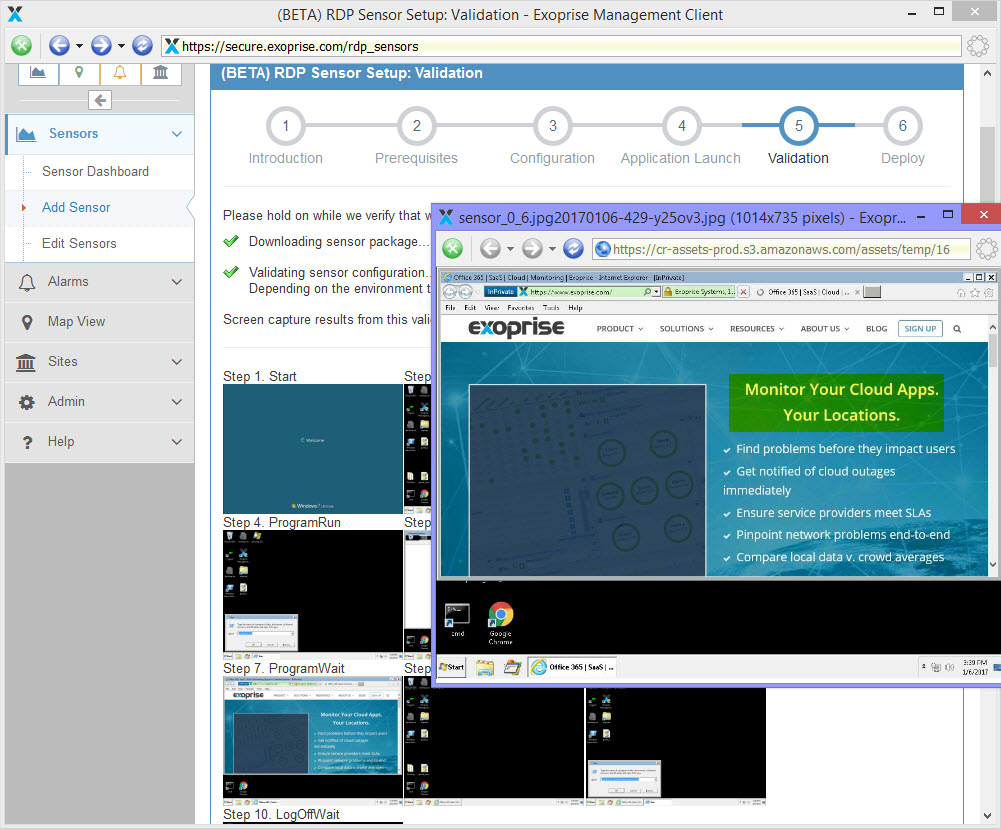Open Step 7 ProgramWait screenshot thumbnail

pyautogui.click(x=312, y=741)
